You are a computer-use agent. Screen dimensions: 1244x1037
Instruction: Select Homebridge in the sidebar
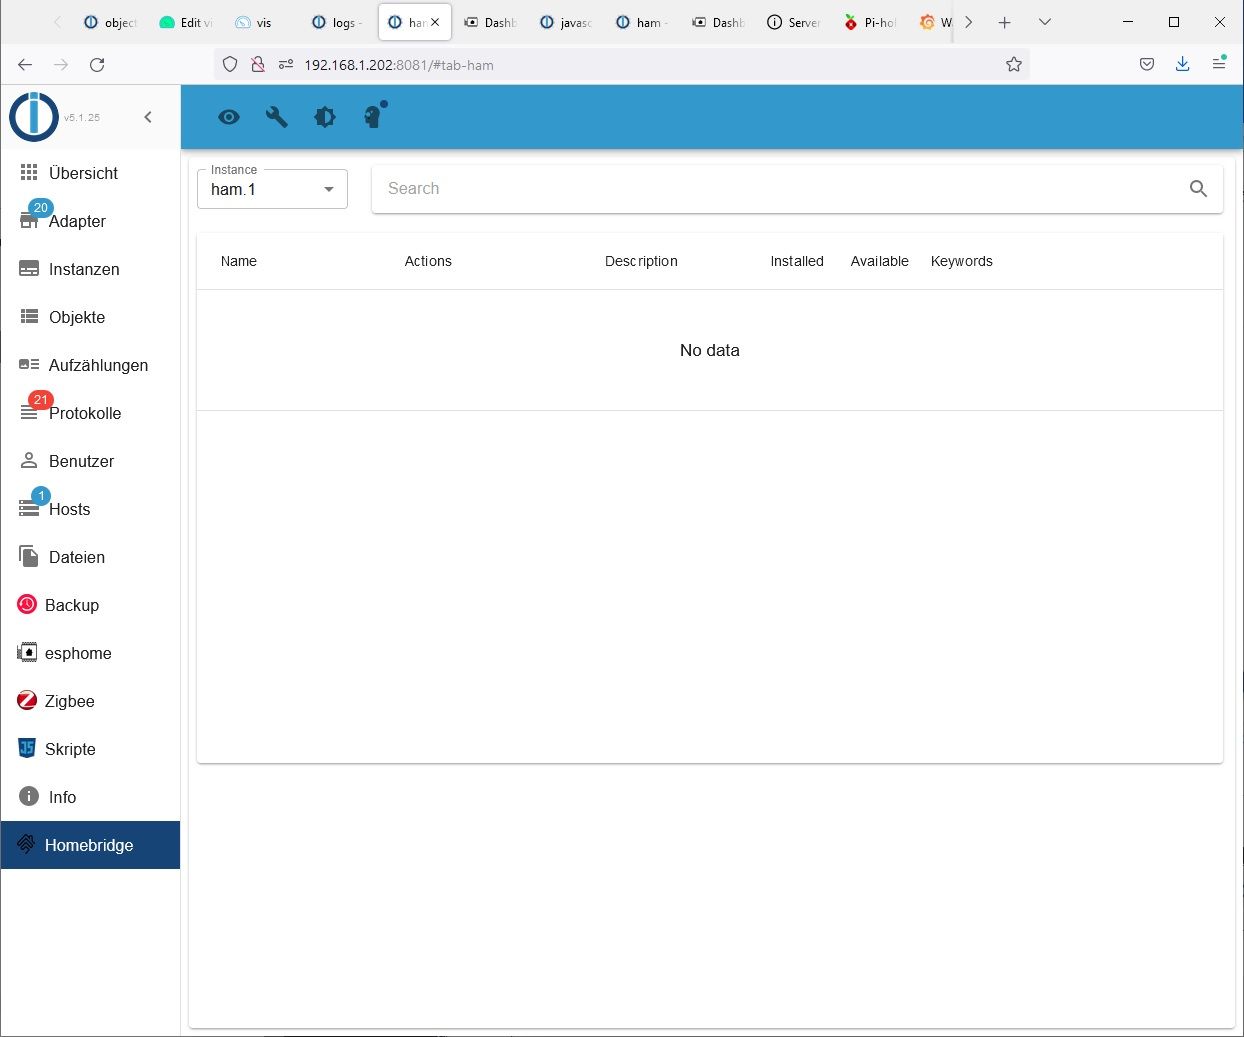[x=90, y=845]
